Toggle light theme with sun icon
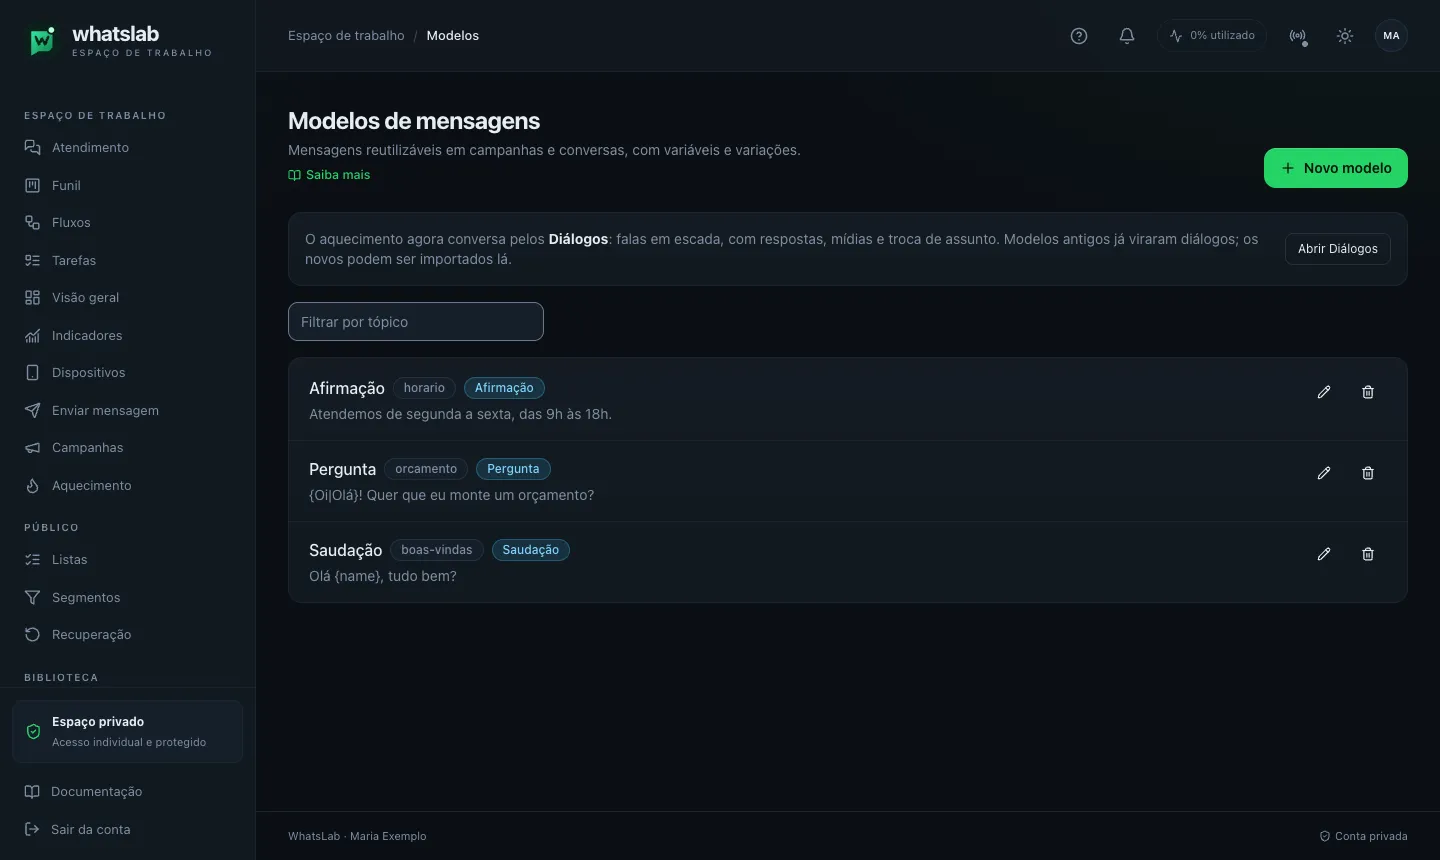The width and height of the screenshot is (1440, 860). click(x=1345, y=36)
